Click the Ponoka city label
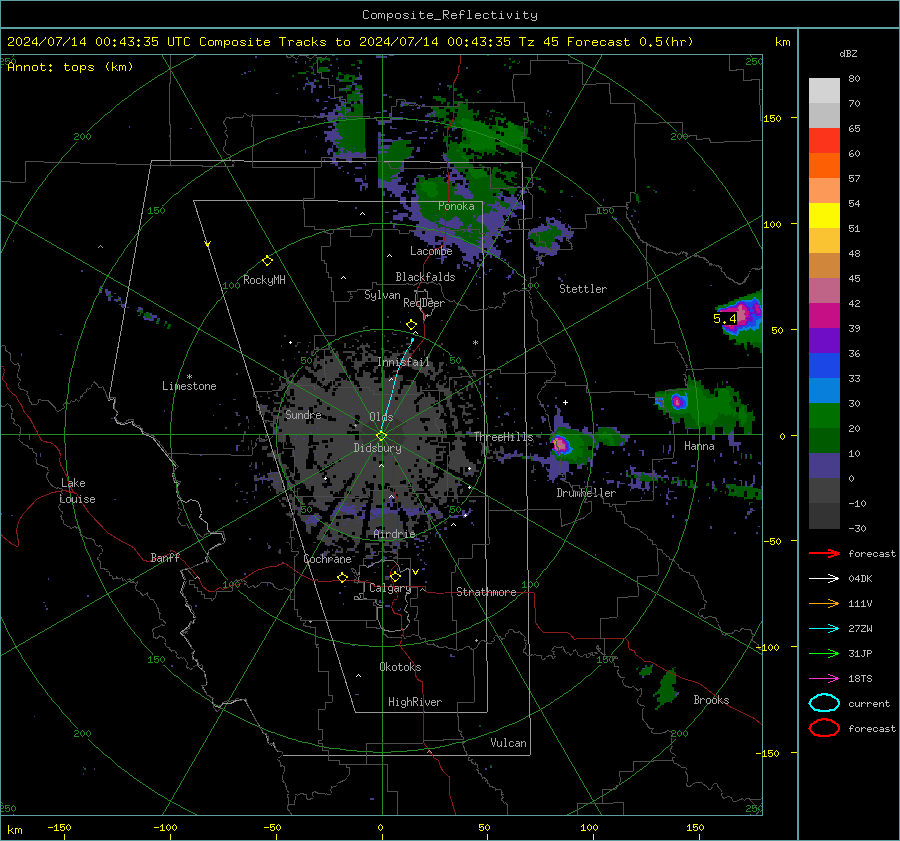Image resolution: width=900 pixels, height=841 pixels. tap(456, 206)
